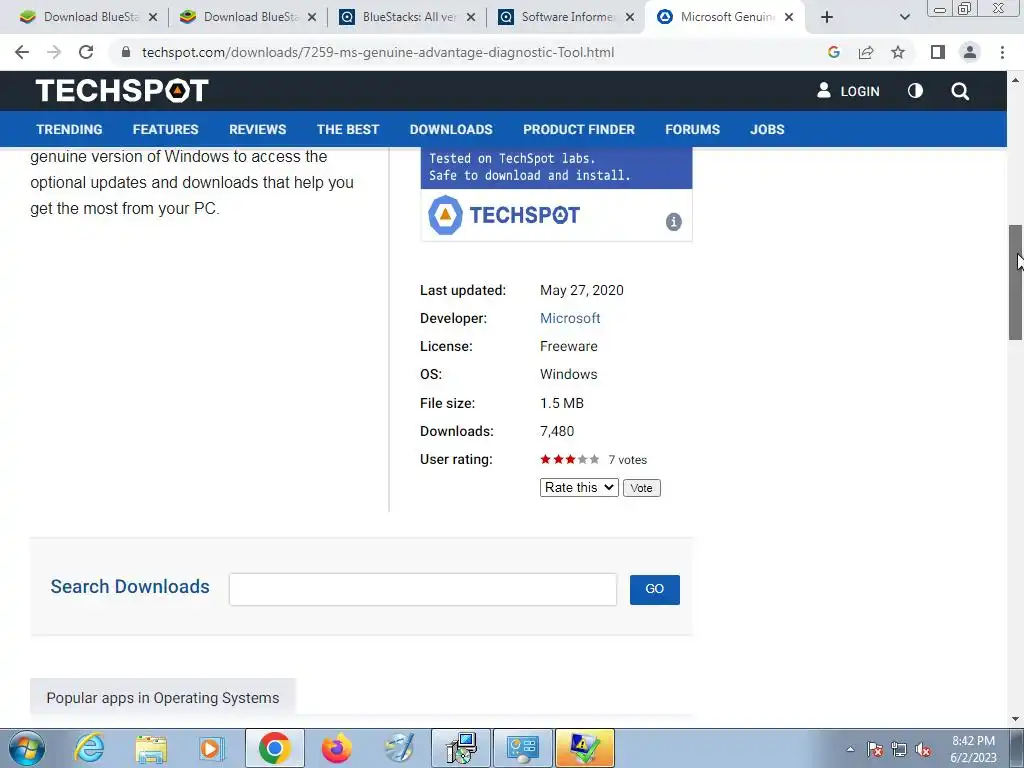Image resolution: width=1024 pixels, height=768 pixels.
Task: Click the TechSpot hexagon badge logo
Action: (x=445, y=215)
